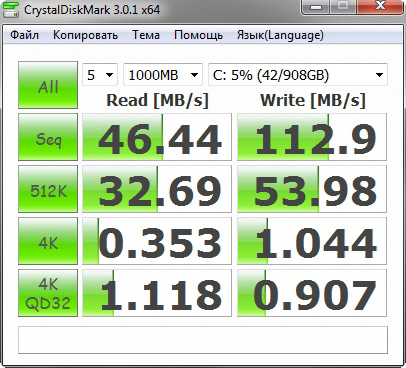Click the 512K write result 53.98

click(312, 189)
